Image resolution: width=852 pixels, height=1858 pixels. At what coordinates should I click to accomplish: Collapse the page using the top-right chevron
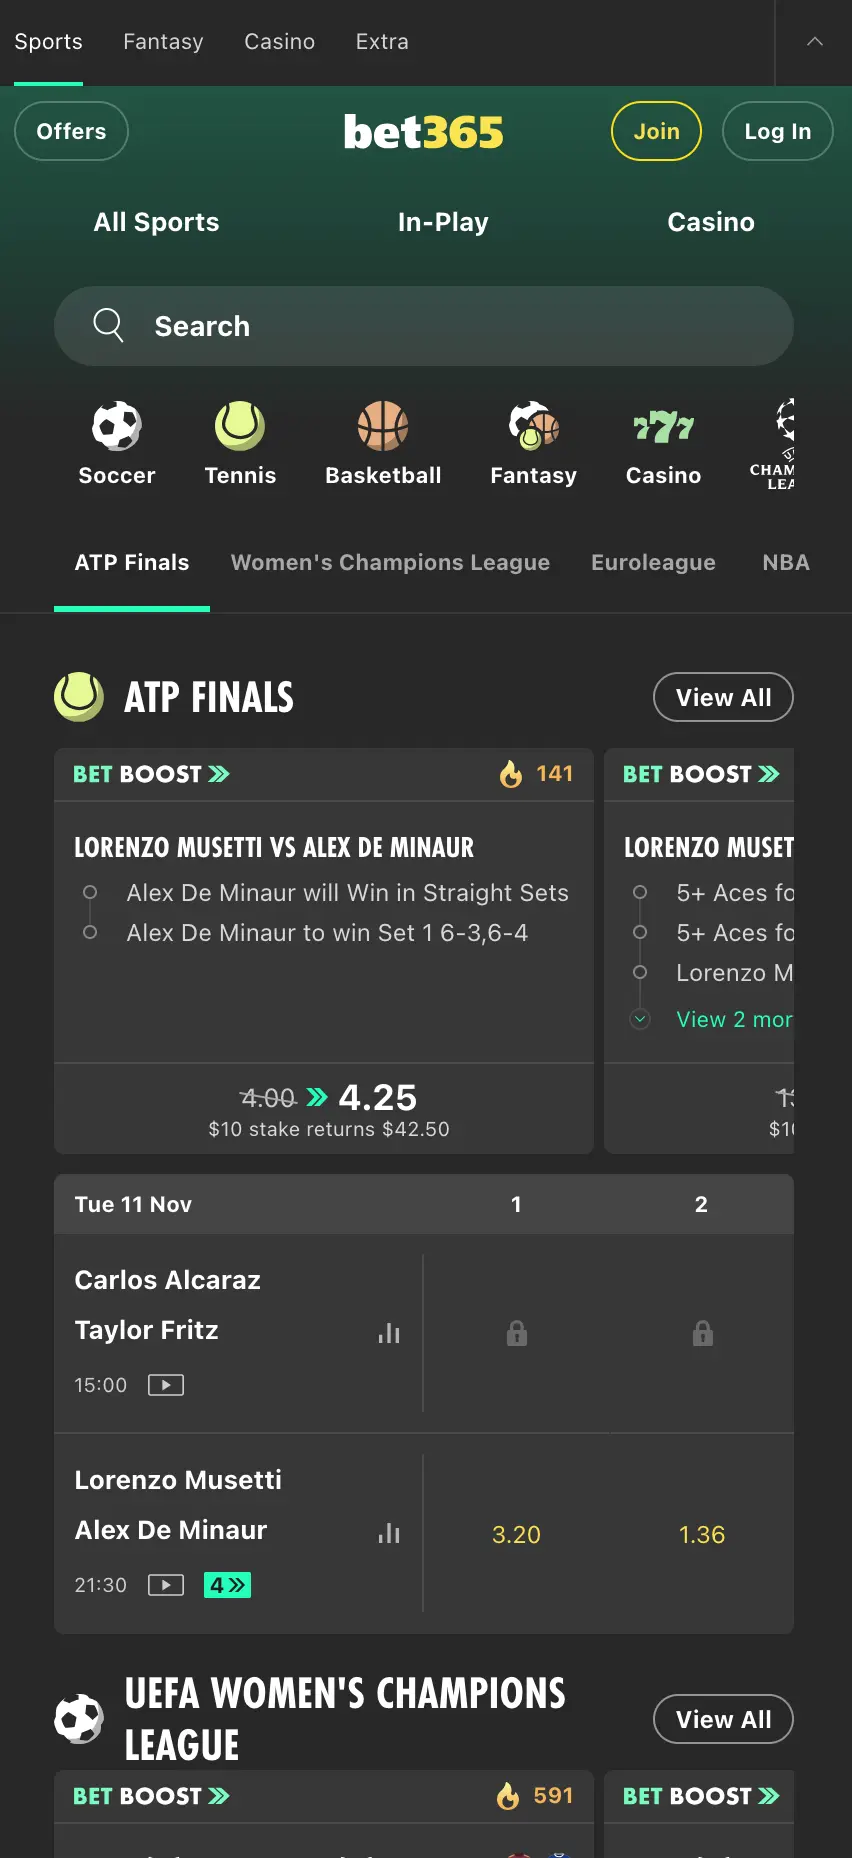tap(816, 41)
